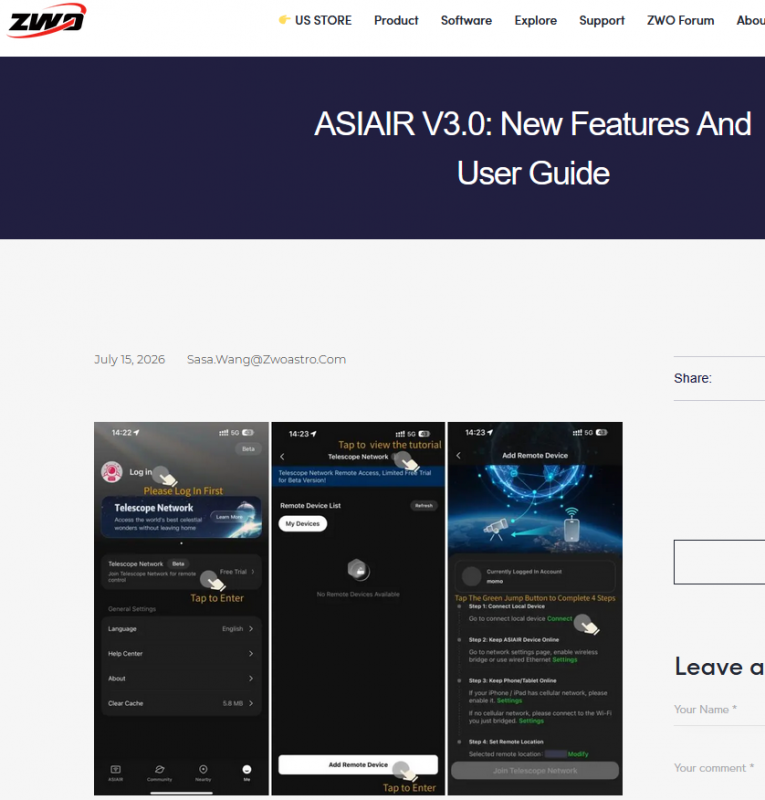Image resolution: width=765 pixels, height=800 pixels.
Task: Expand the About row chevron in phone screenshot
Action: (x=251, y=679)
